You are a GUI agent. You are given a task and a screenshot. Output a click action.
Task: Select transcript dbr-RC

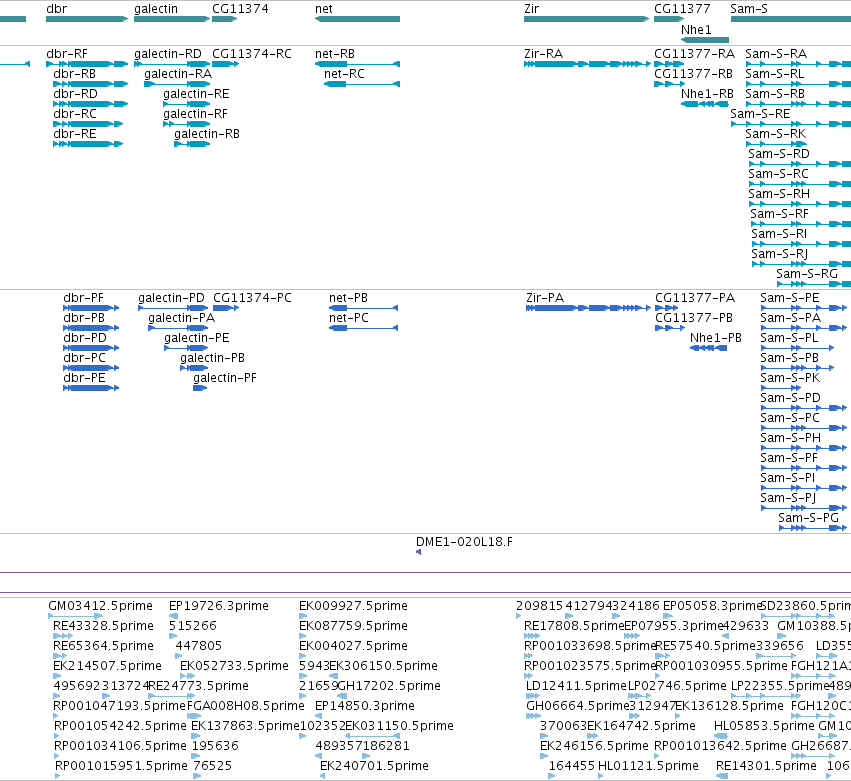(x=88, y=124)
